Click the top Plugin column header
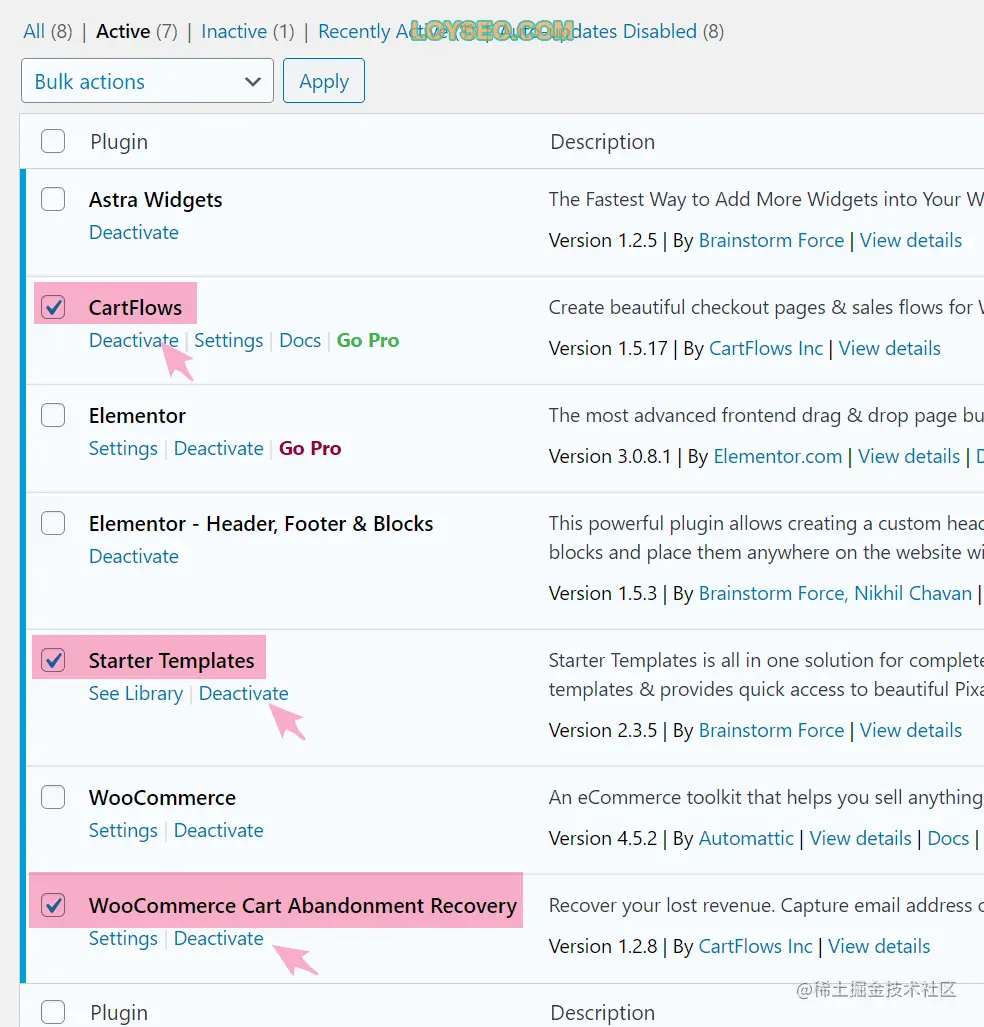The height and width of the screenshot is (1027, 984). tap(119, 141)
